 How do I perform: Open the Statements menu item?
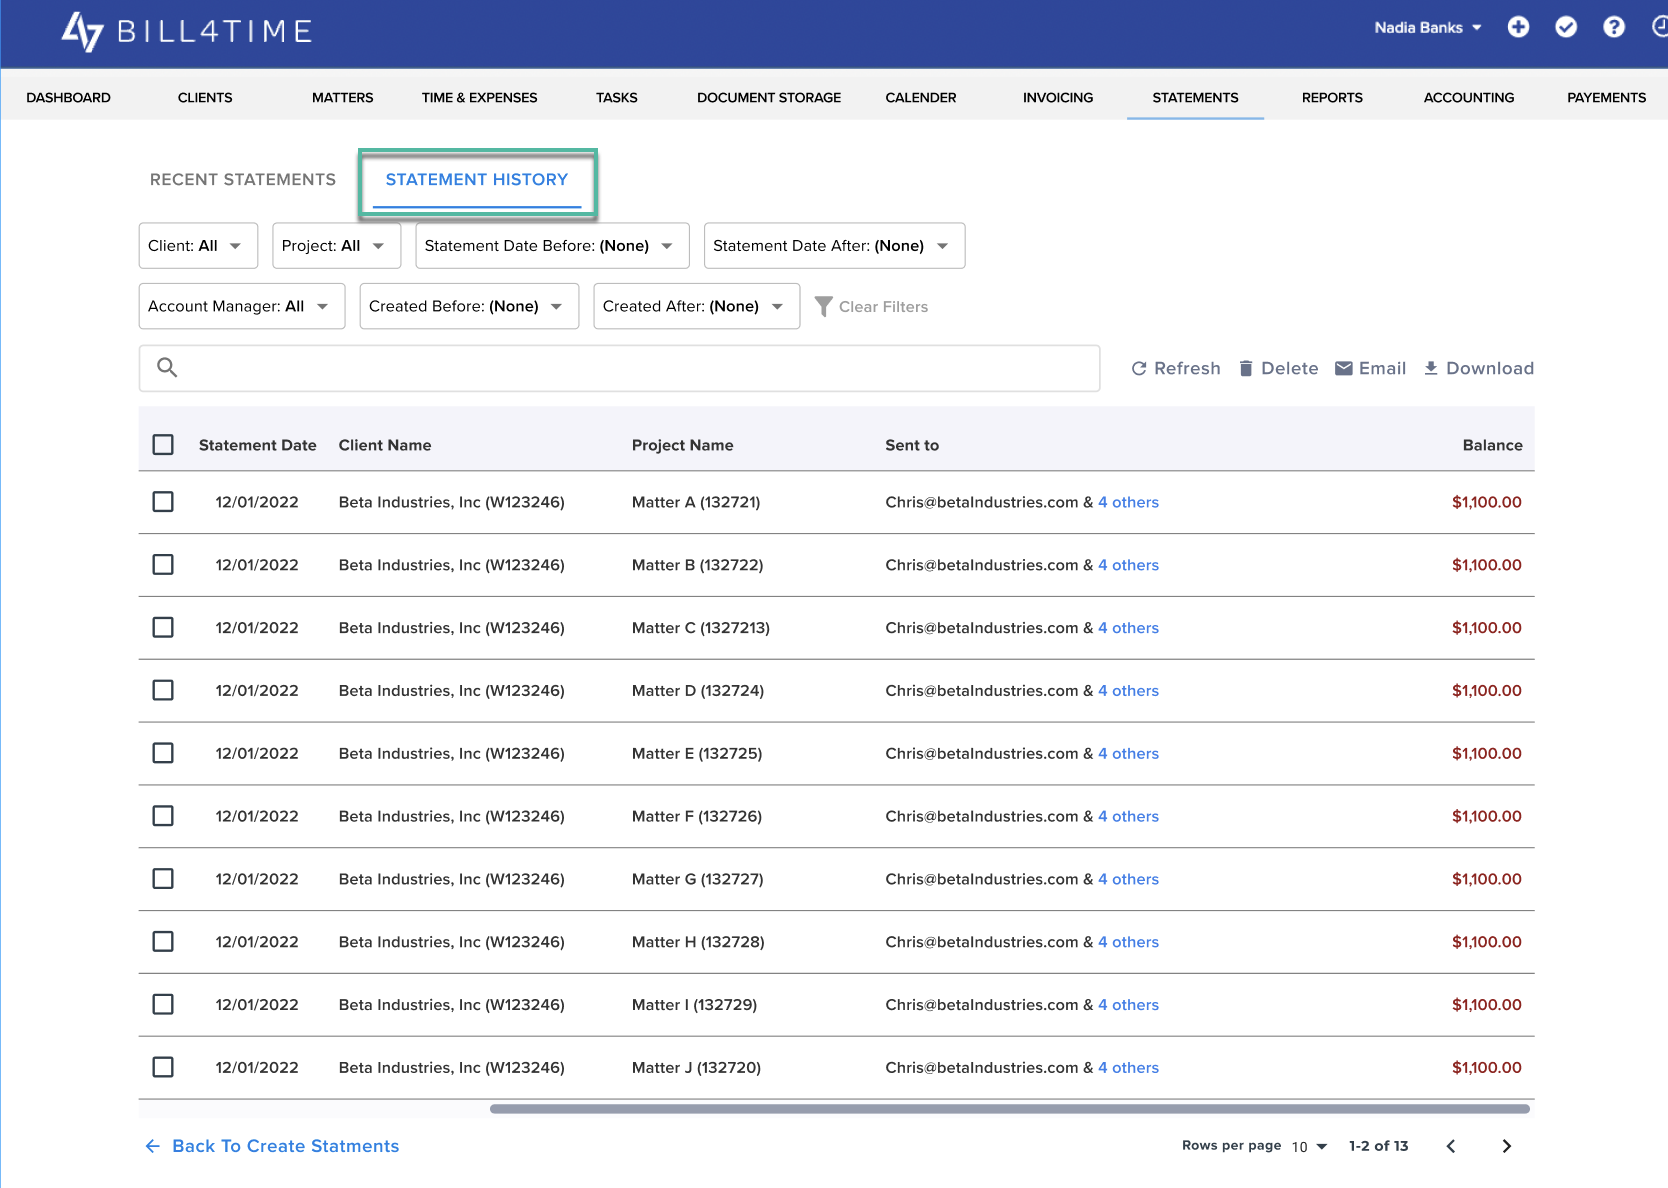coord(1195,98)
